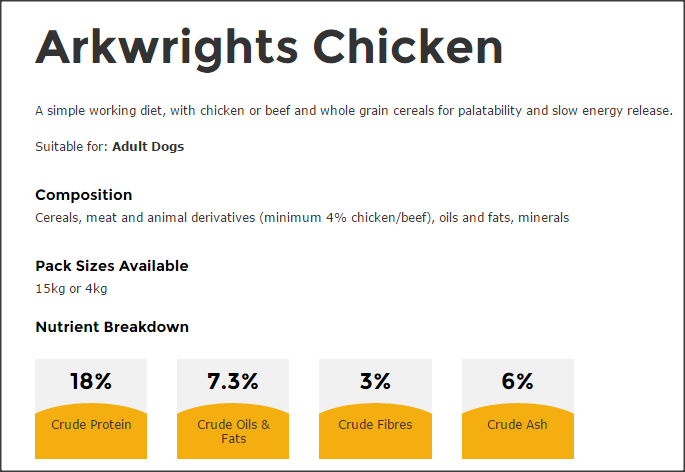Click the Crude Oils & Fats orange label
The height and width of the screenshot is (472, 685).
[x=233, y=431]
